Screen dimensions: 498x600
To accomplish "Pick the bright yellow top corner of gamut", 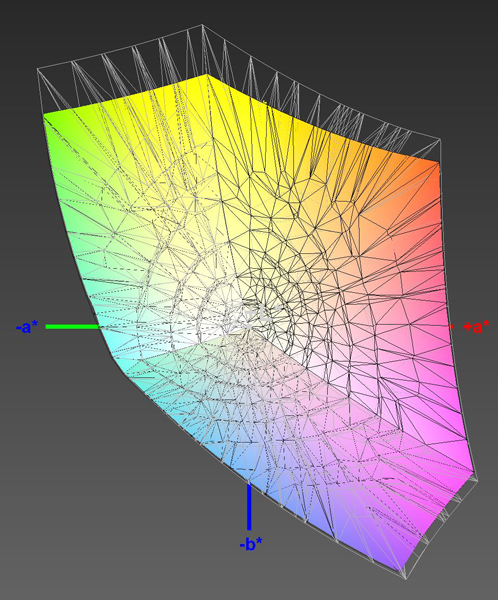I will pyautogui.click(x=206, y=77).
